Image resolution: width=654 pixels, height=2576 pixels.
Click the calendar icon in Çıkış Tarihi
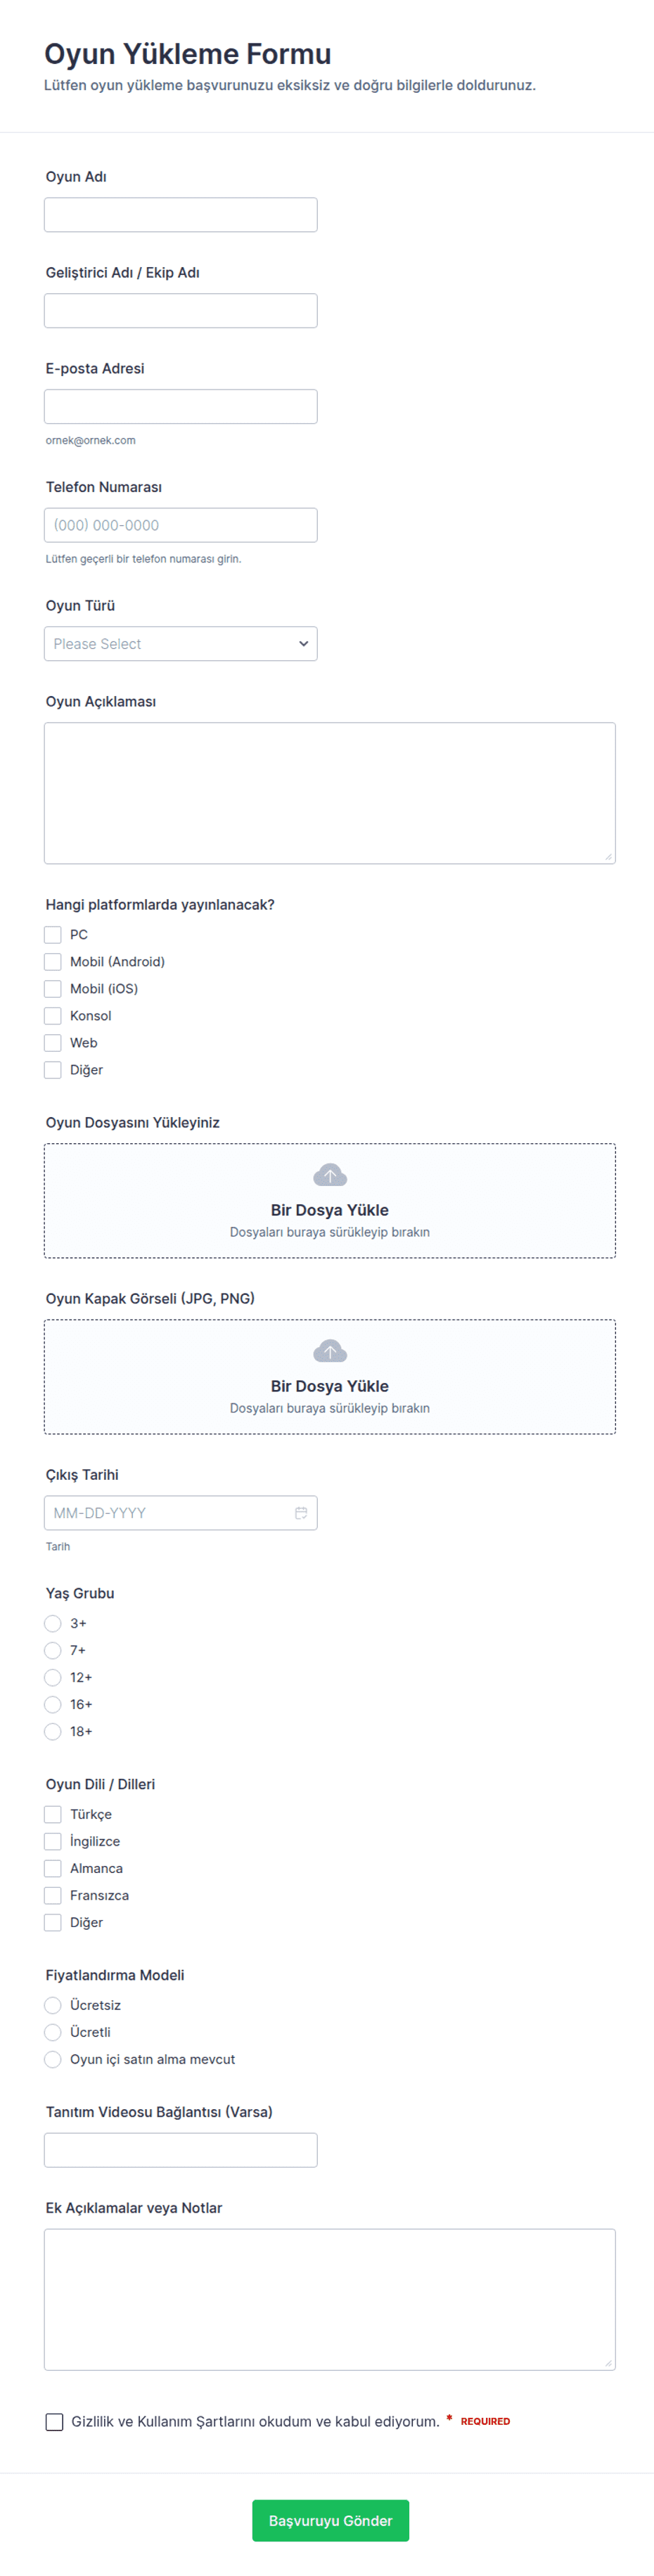point(301,1512)
